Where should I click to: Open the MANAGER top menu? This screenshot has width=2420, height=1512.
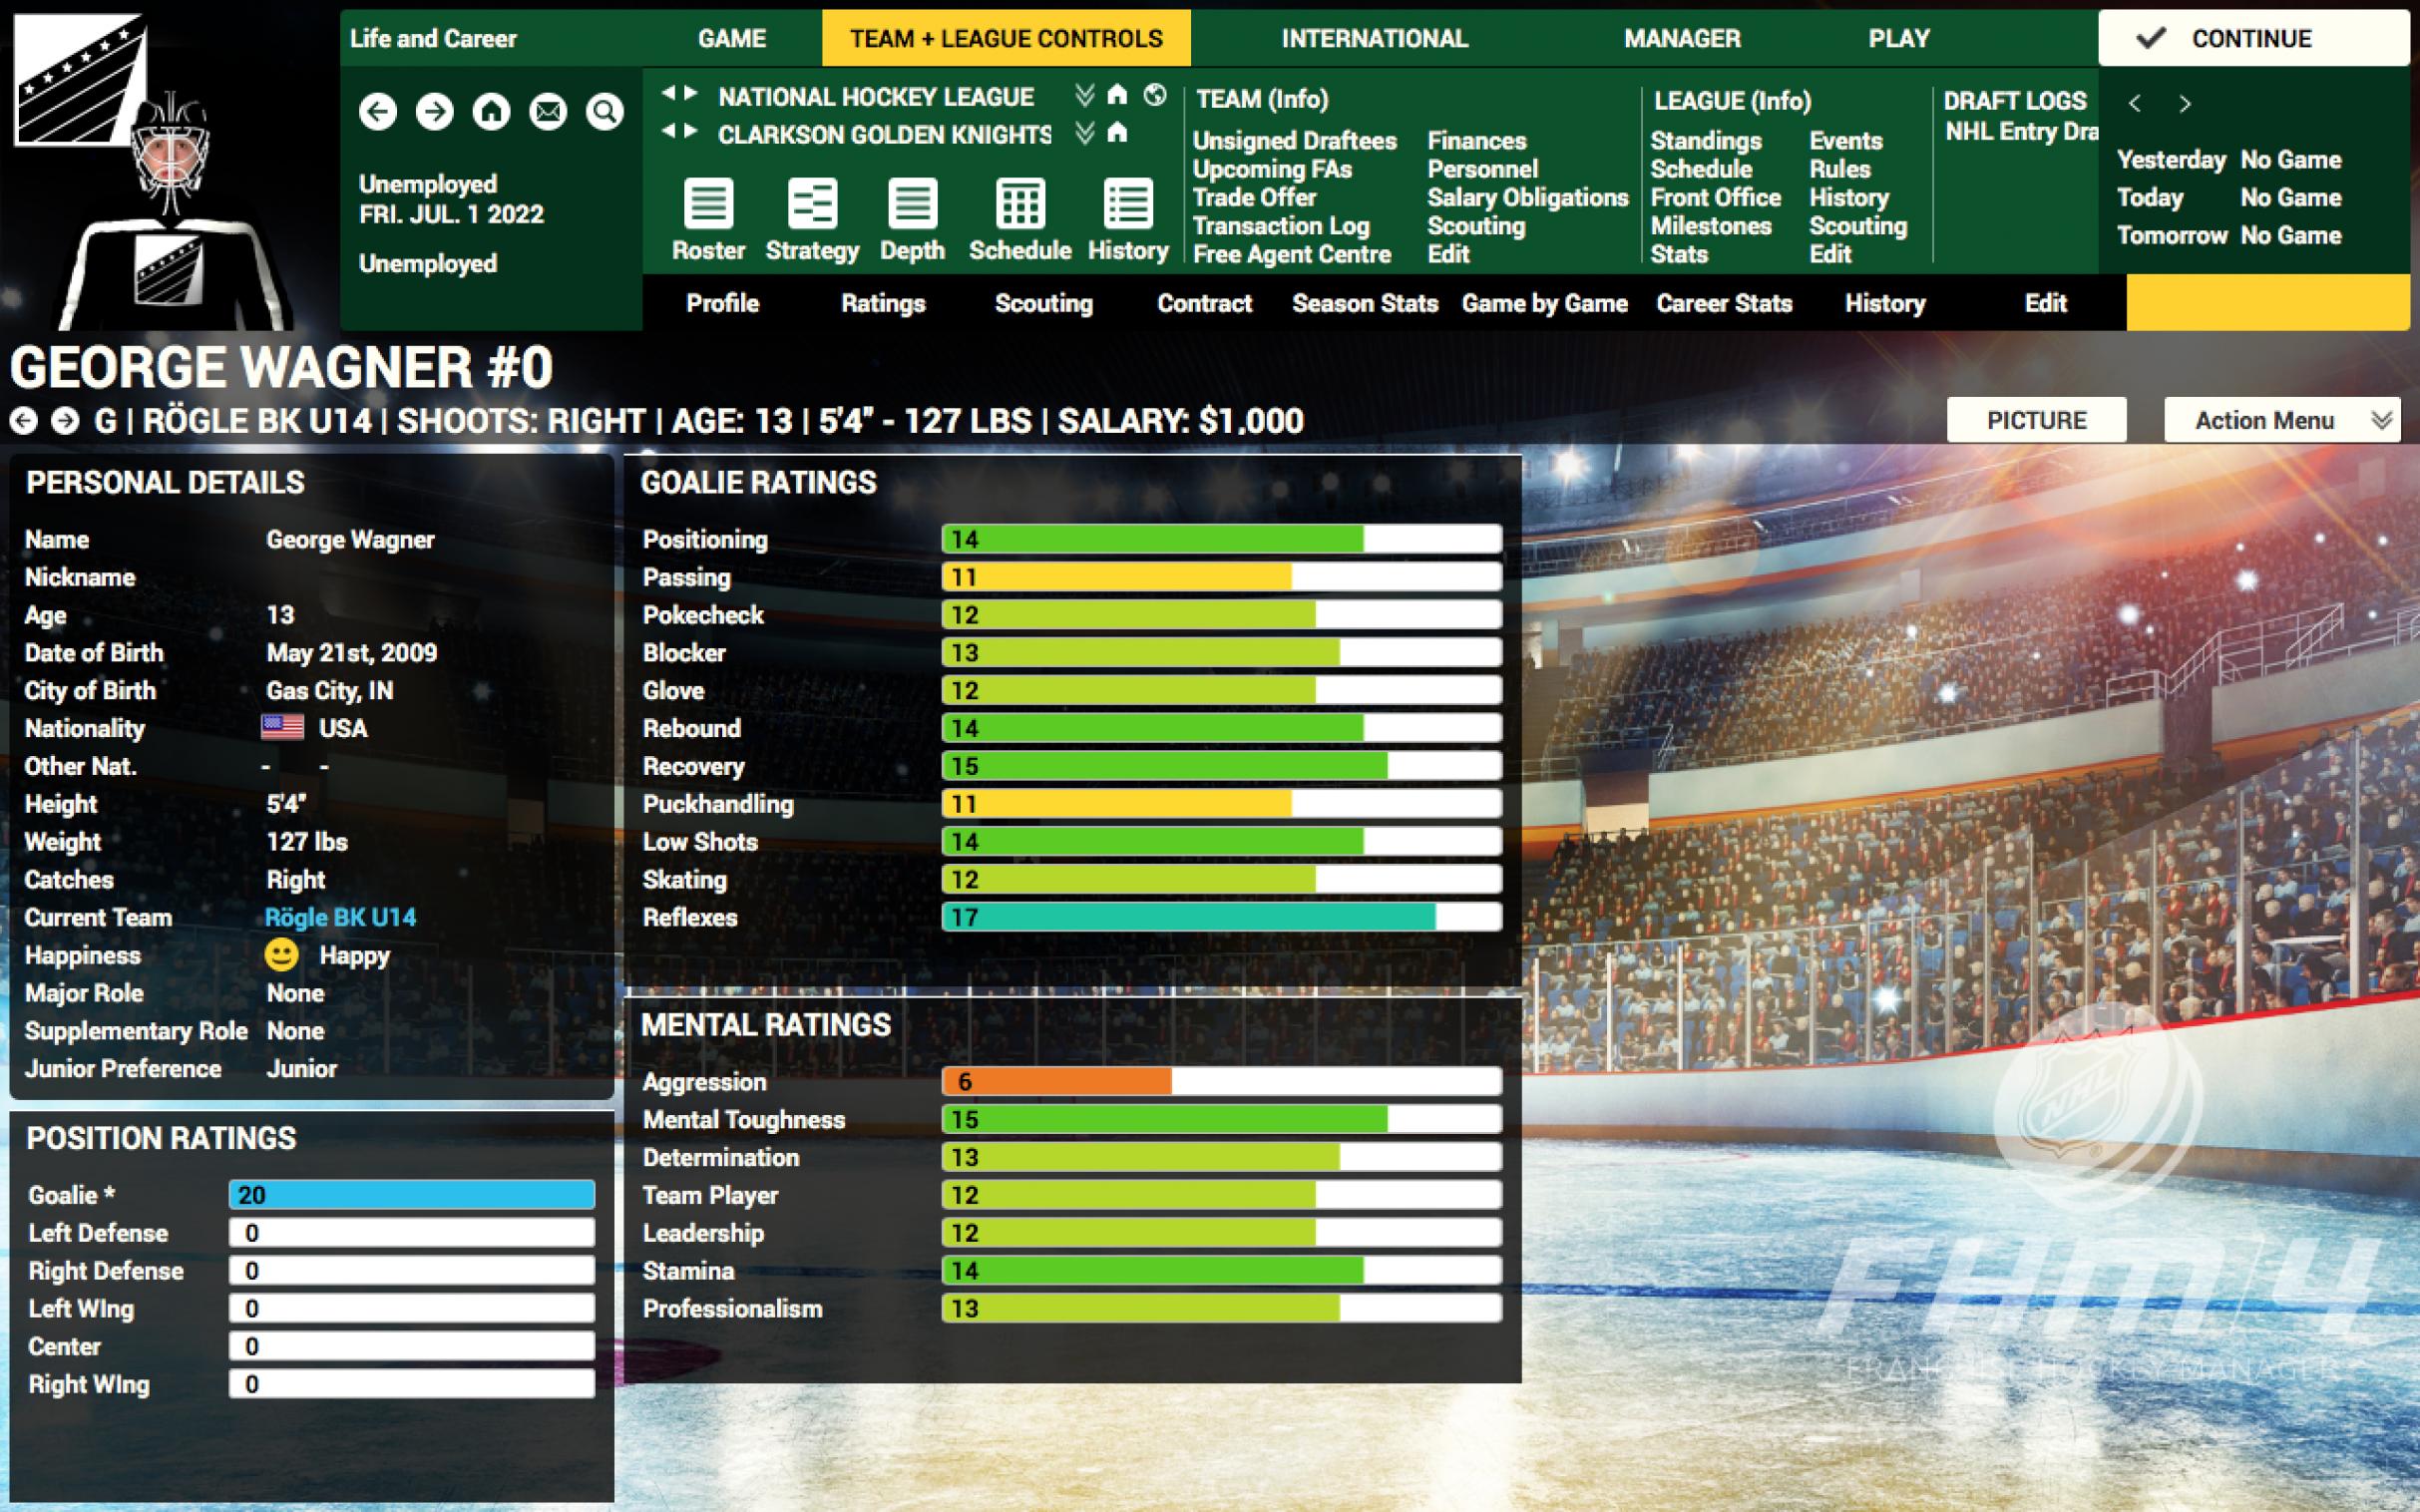click(x=1681, y=39)
